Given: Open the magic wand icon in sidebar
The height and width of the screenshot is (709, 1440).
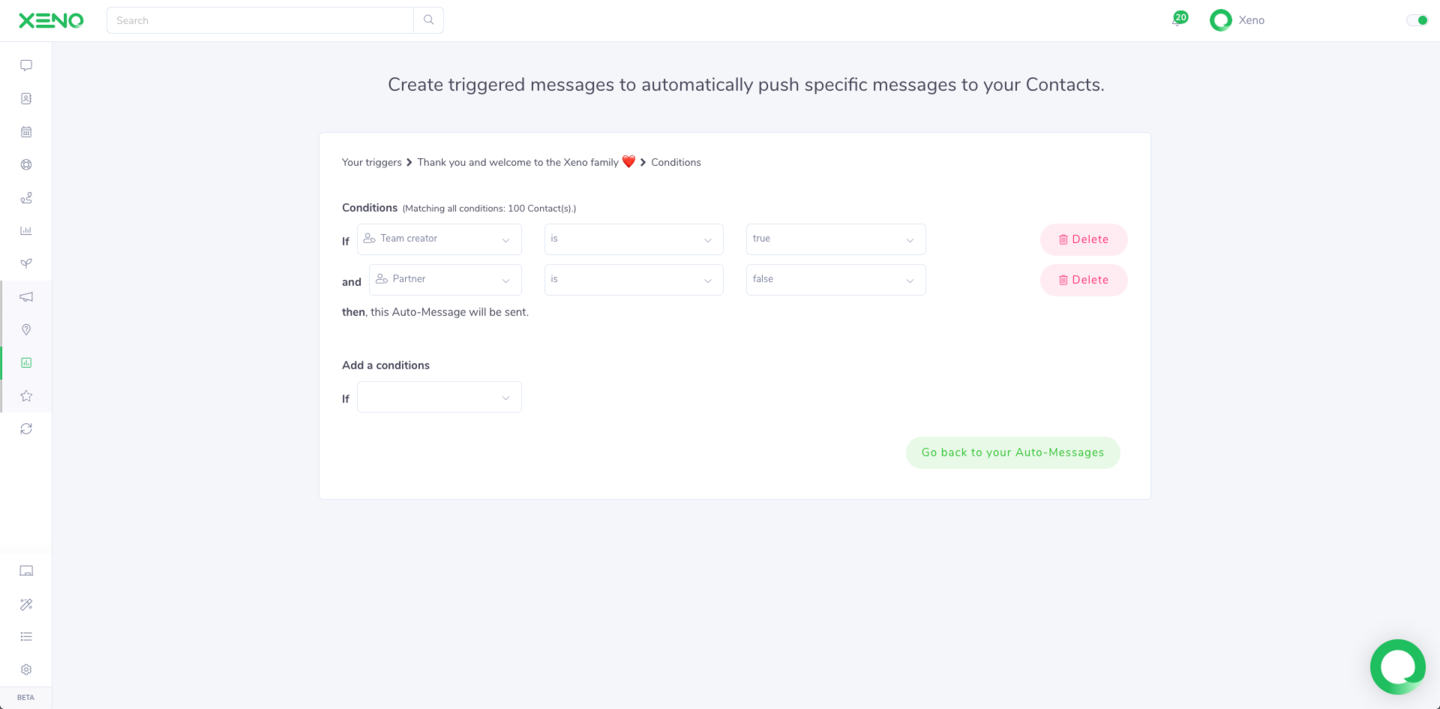Looking at the screenshot, I should click(26, 604).
